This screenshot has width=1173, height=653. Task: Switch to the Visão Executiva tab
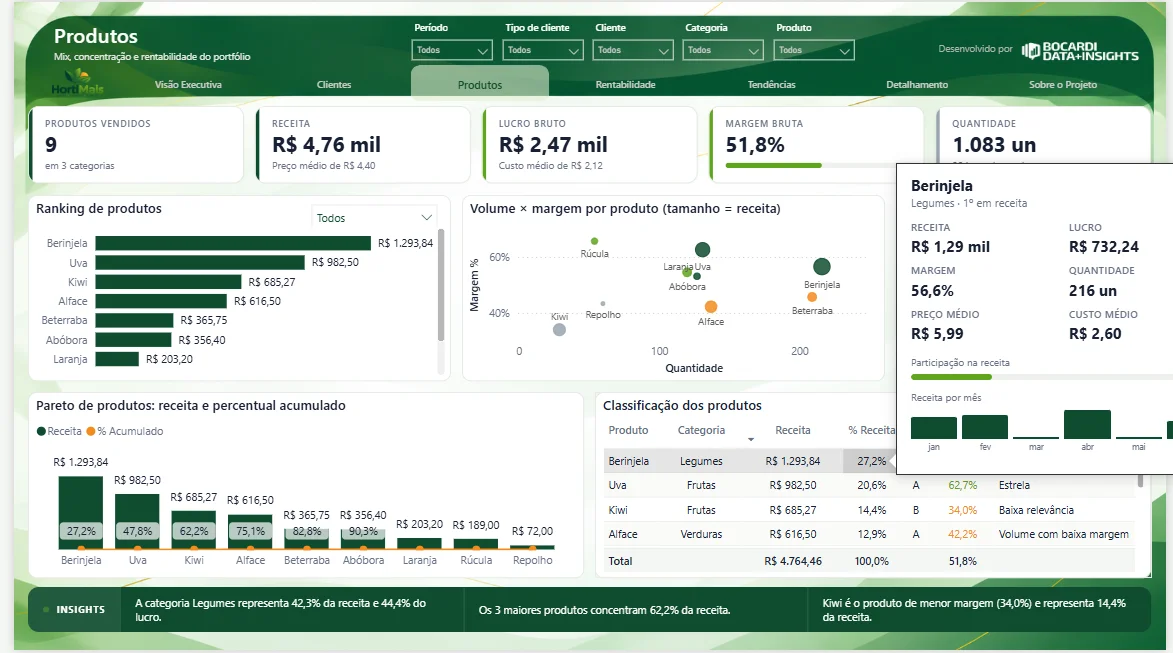[188, 85]
